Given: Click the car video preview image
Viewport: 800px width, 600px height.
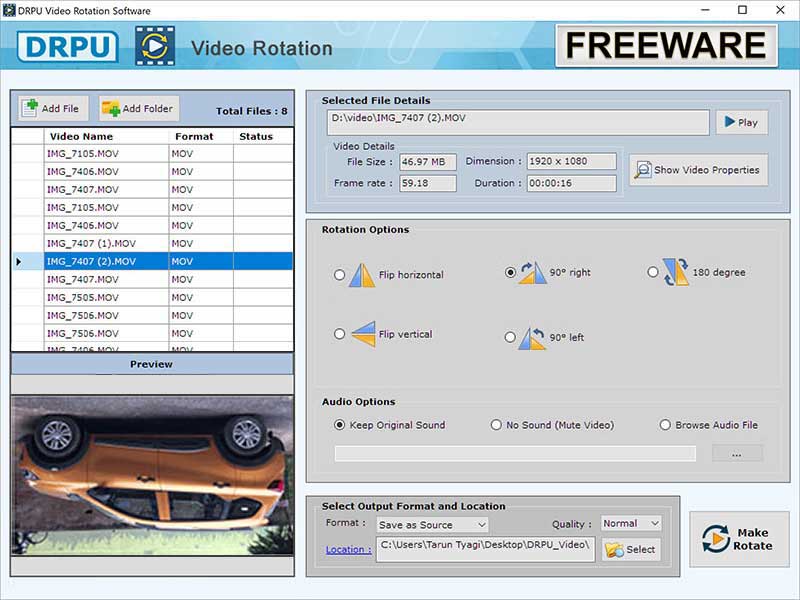Looking at the screenshot, I should (x=152, y=476).
